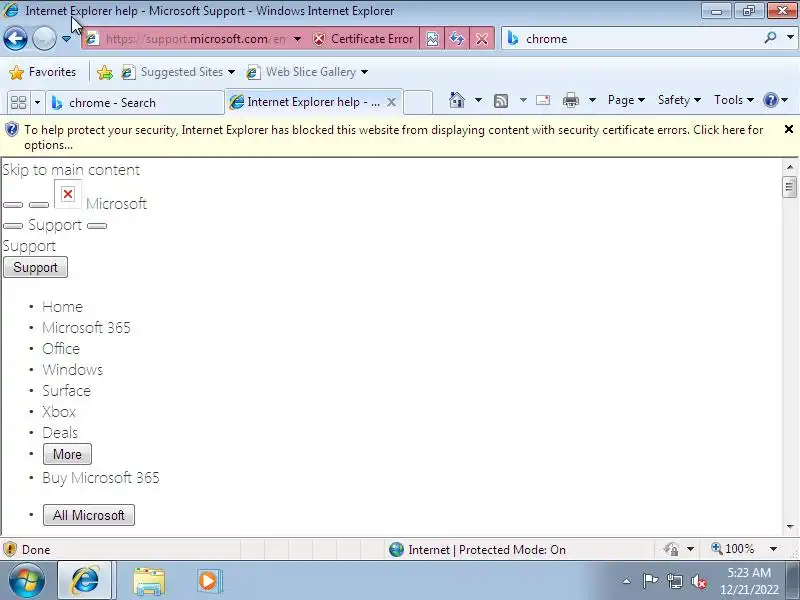Click the All Microsoft button

tap(89, 515)
